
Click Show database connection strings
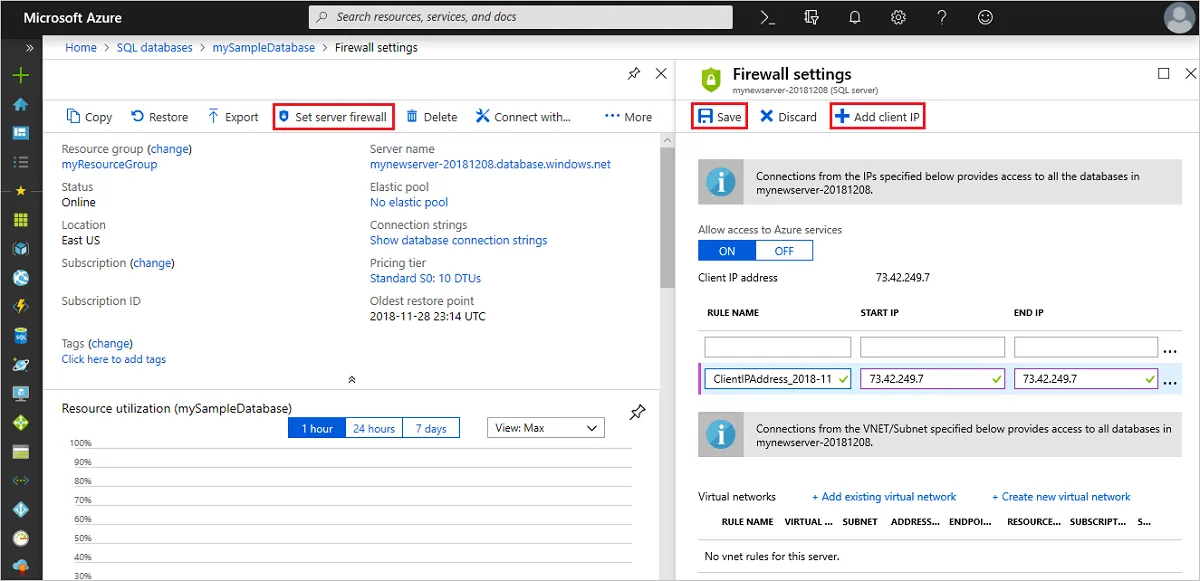click(x=458, y=240)
